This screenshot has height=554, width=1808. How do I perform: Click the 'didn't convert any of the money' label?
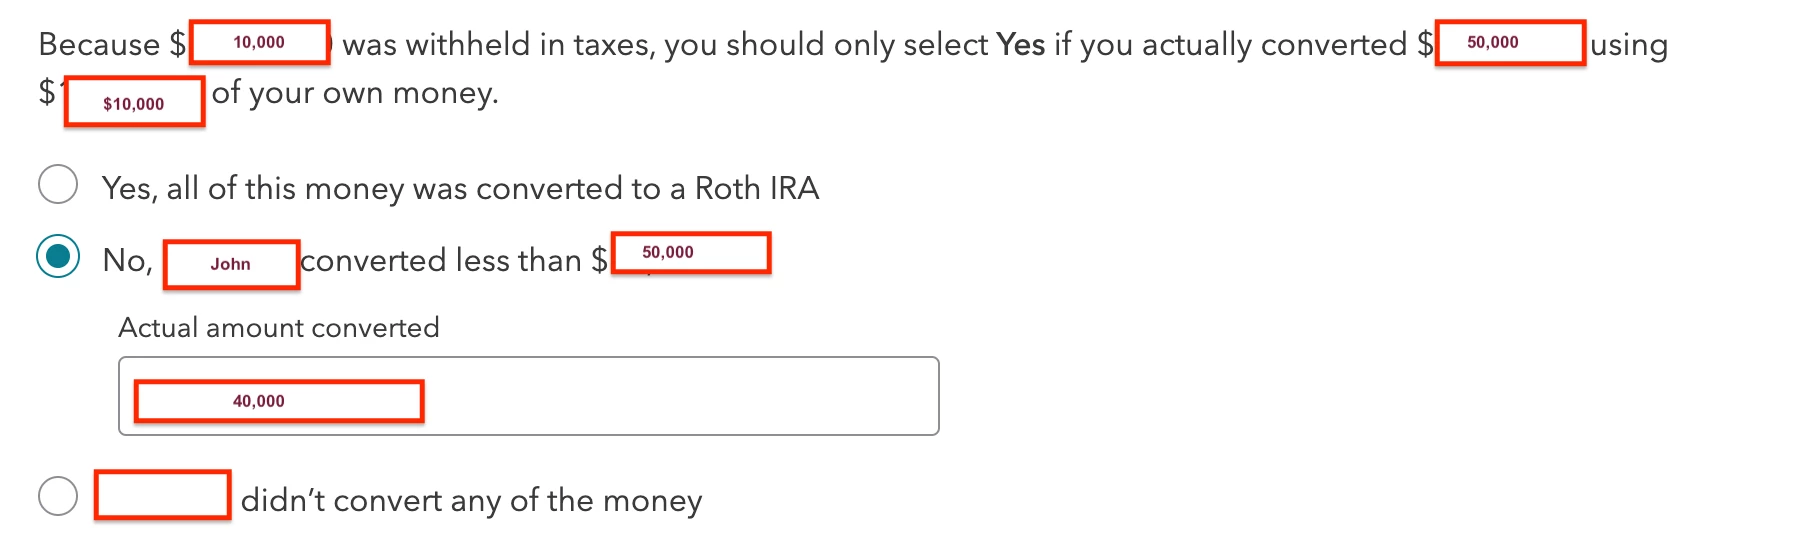[x=472, y=500]
